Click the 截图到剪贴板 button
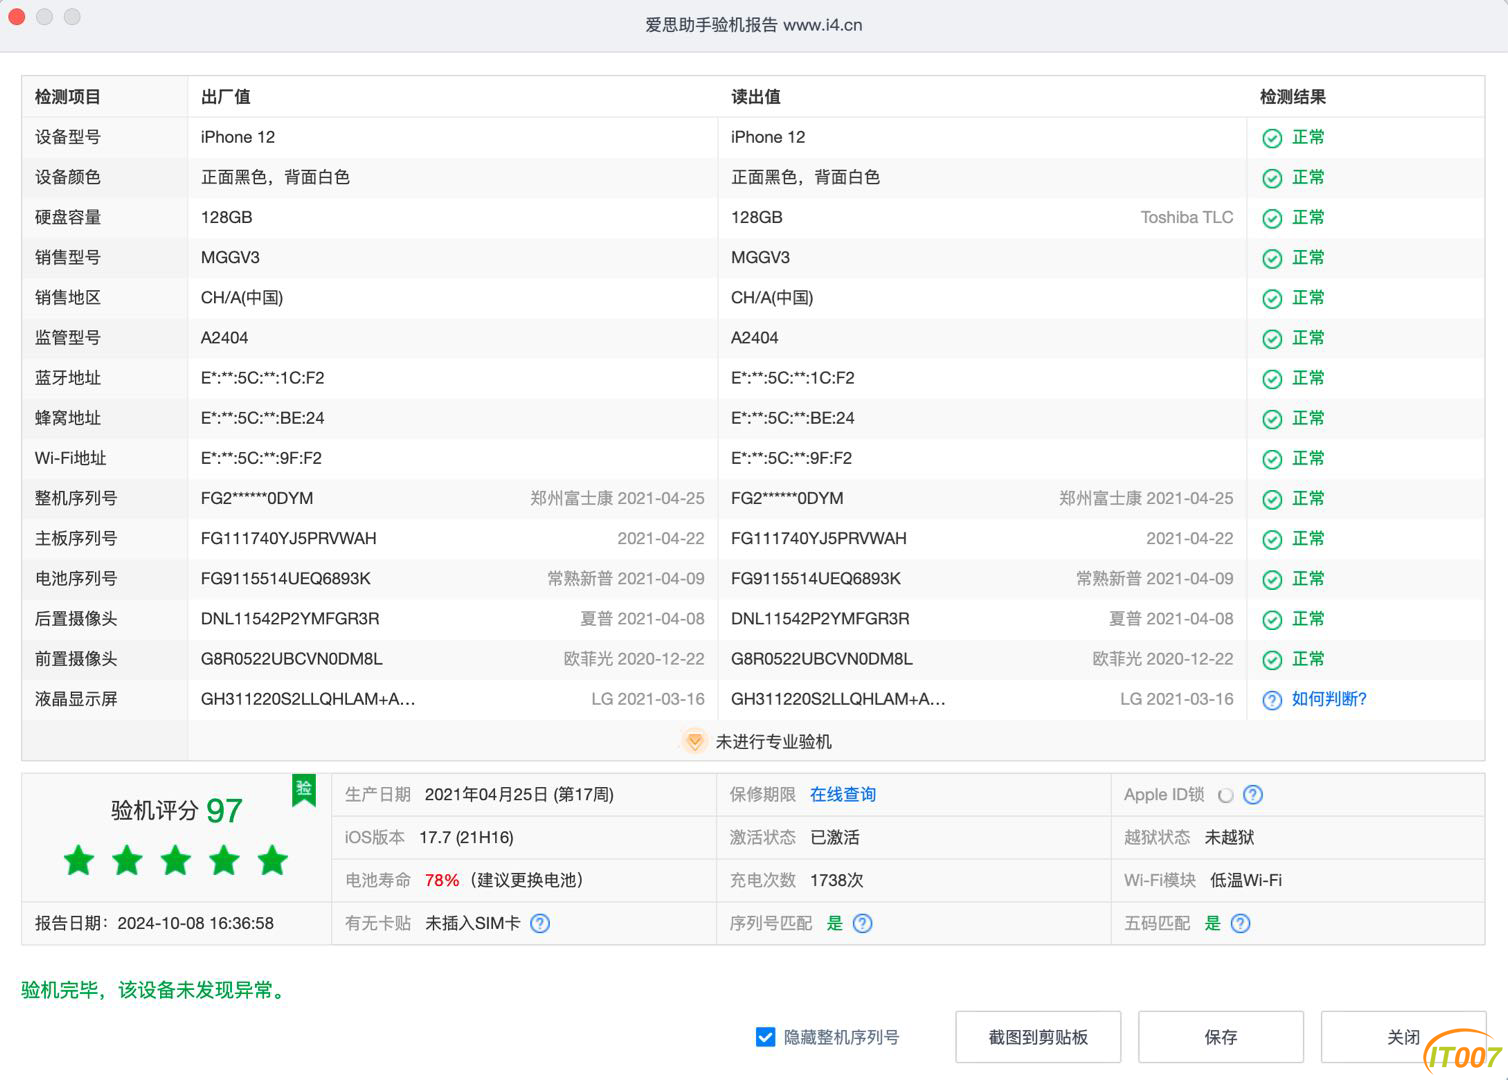The image size is (1508, 1080). click(1038, 1037)
